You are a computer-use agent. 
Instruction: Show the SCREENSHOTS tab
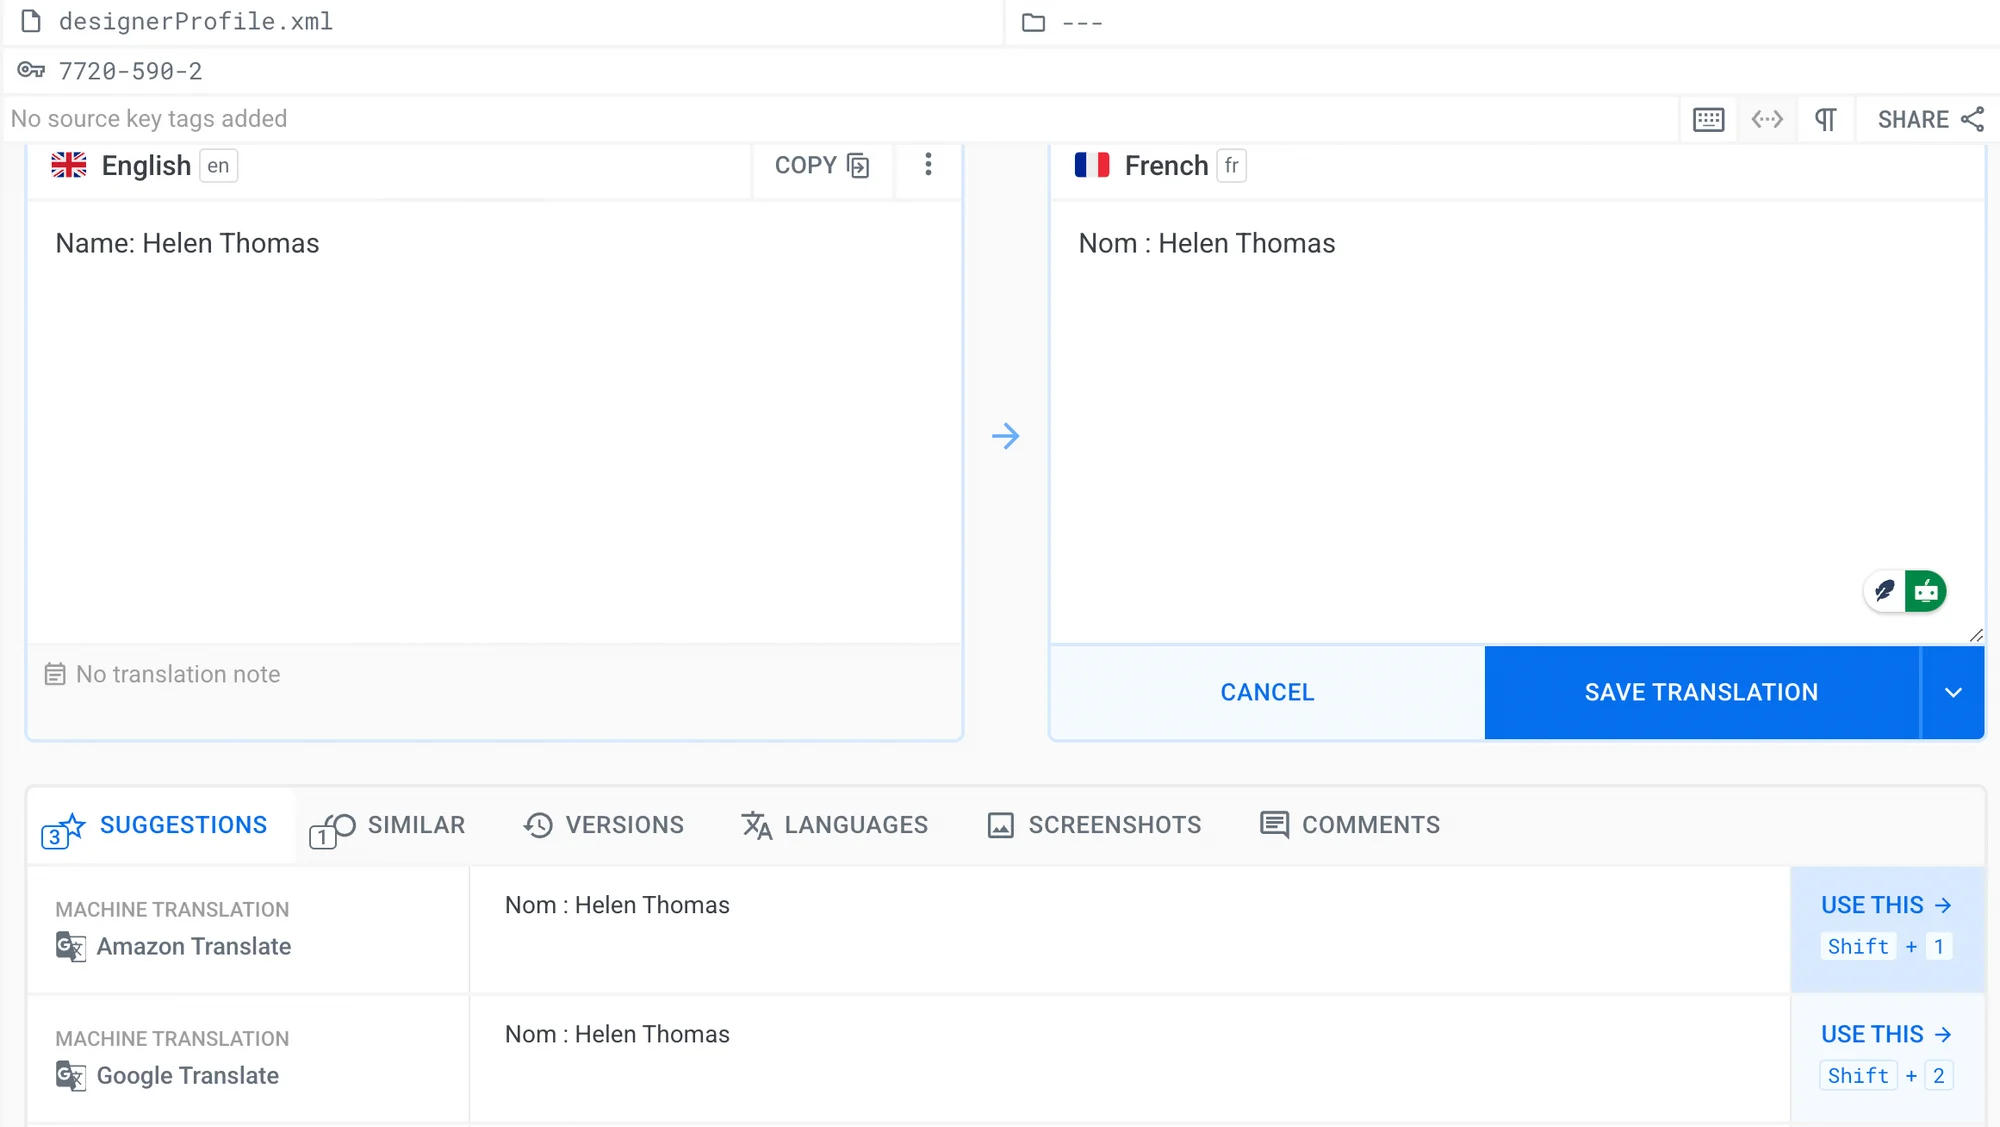point(1094,826)
